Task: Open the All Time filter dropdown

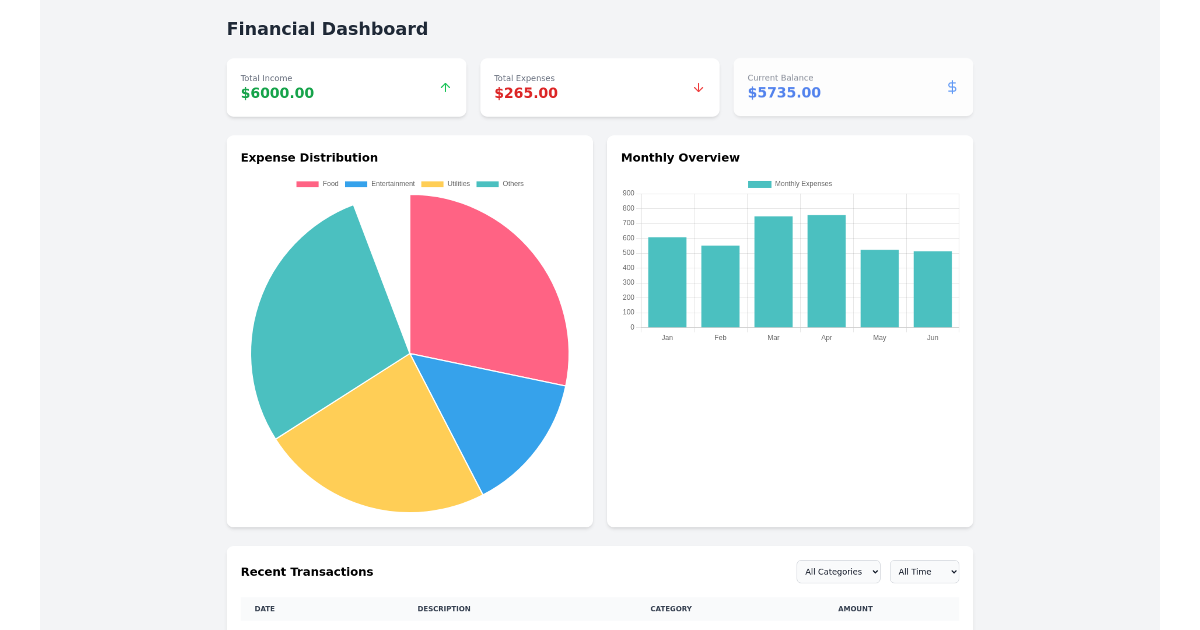Action: [x=924, y=571]
